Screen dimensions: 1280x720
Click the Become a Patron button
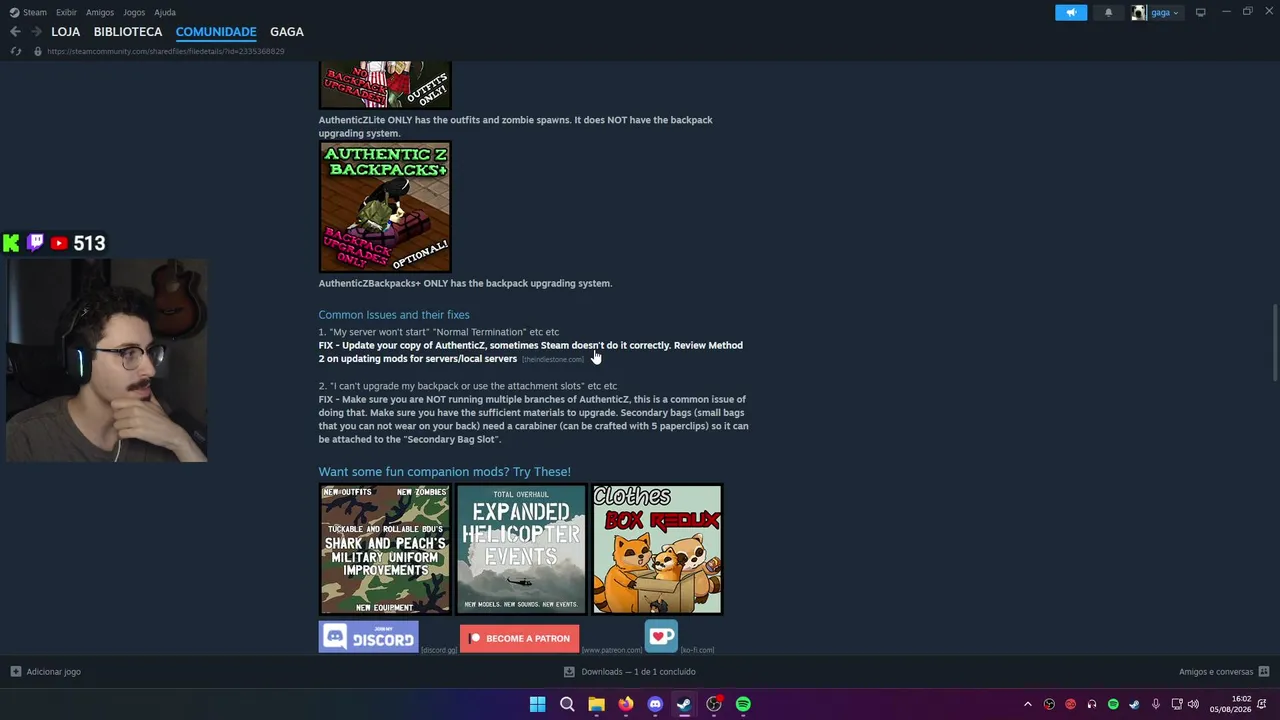(519, 638)
